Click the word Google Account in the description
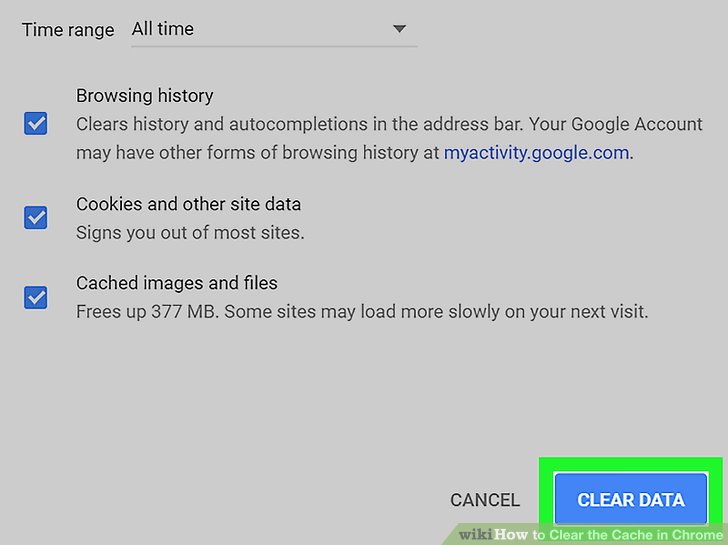The height and width of the screenshot is (545, 728). coord(637,124)
